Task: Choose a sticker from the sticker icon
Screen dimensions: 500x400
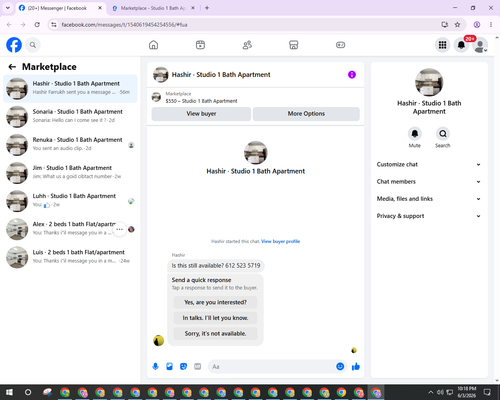Action: click(x=183, y=367)
